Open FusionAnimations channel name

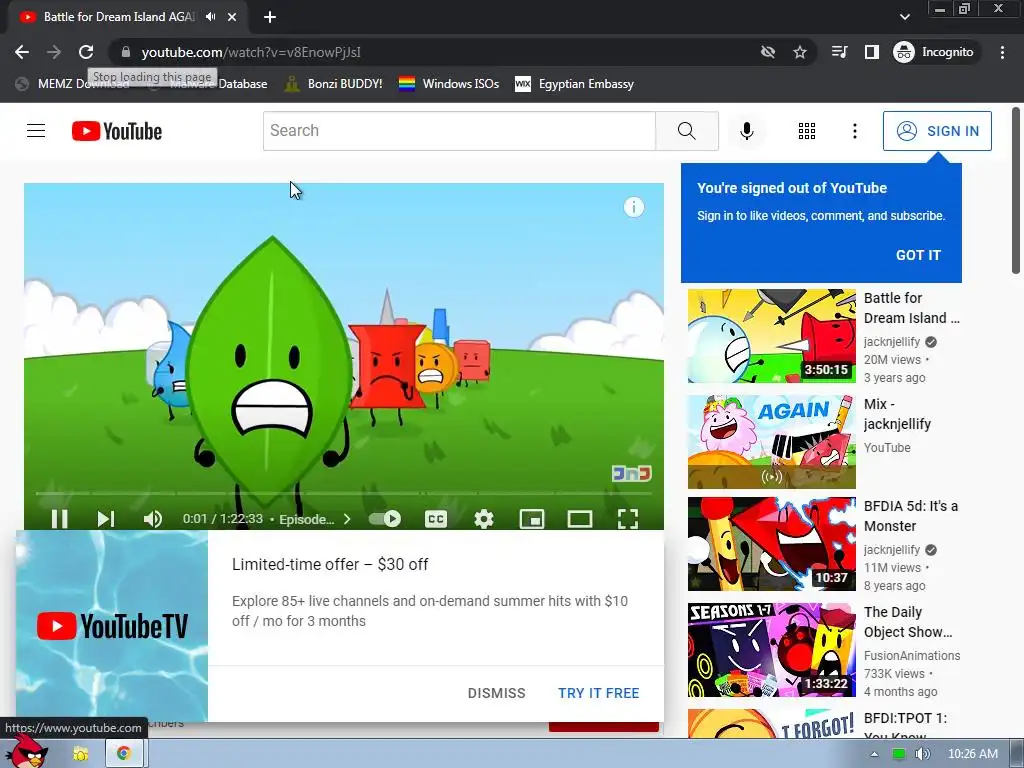(912, 655)
